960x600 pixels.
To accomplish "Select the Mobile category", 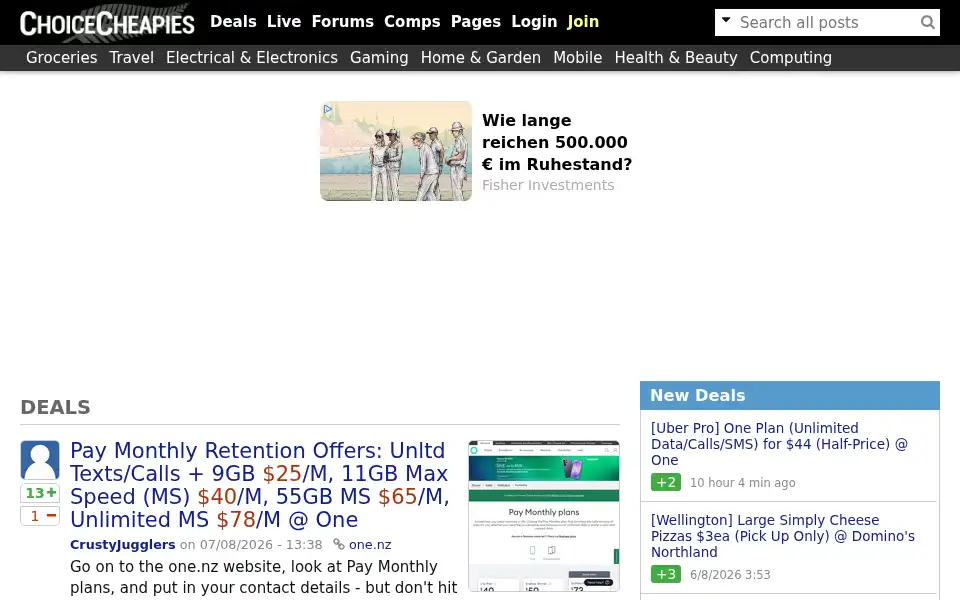I will 577,58.
